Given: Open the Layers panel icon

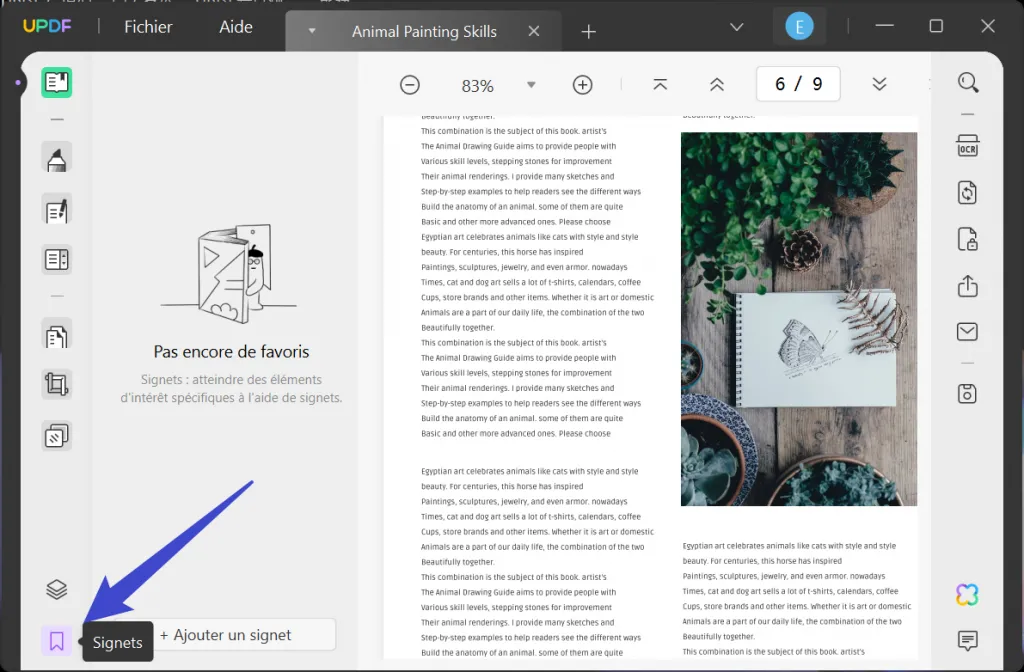Looking at the screenshot, I should coord(57,590).
